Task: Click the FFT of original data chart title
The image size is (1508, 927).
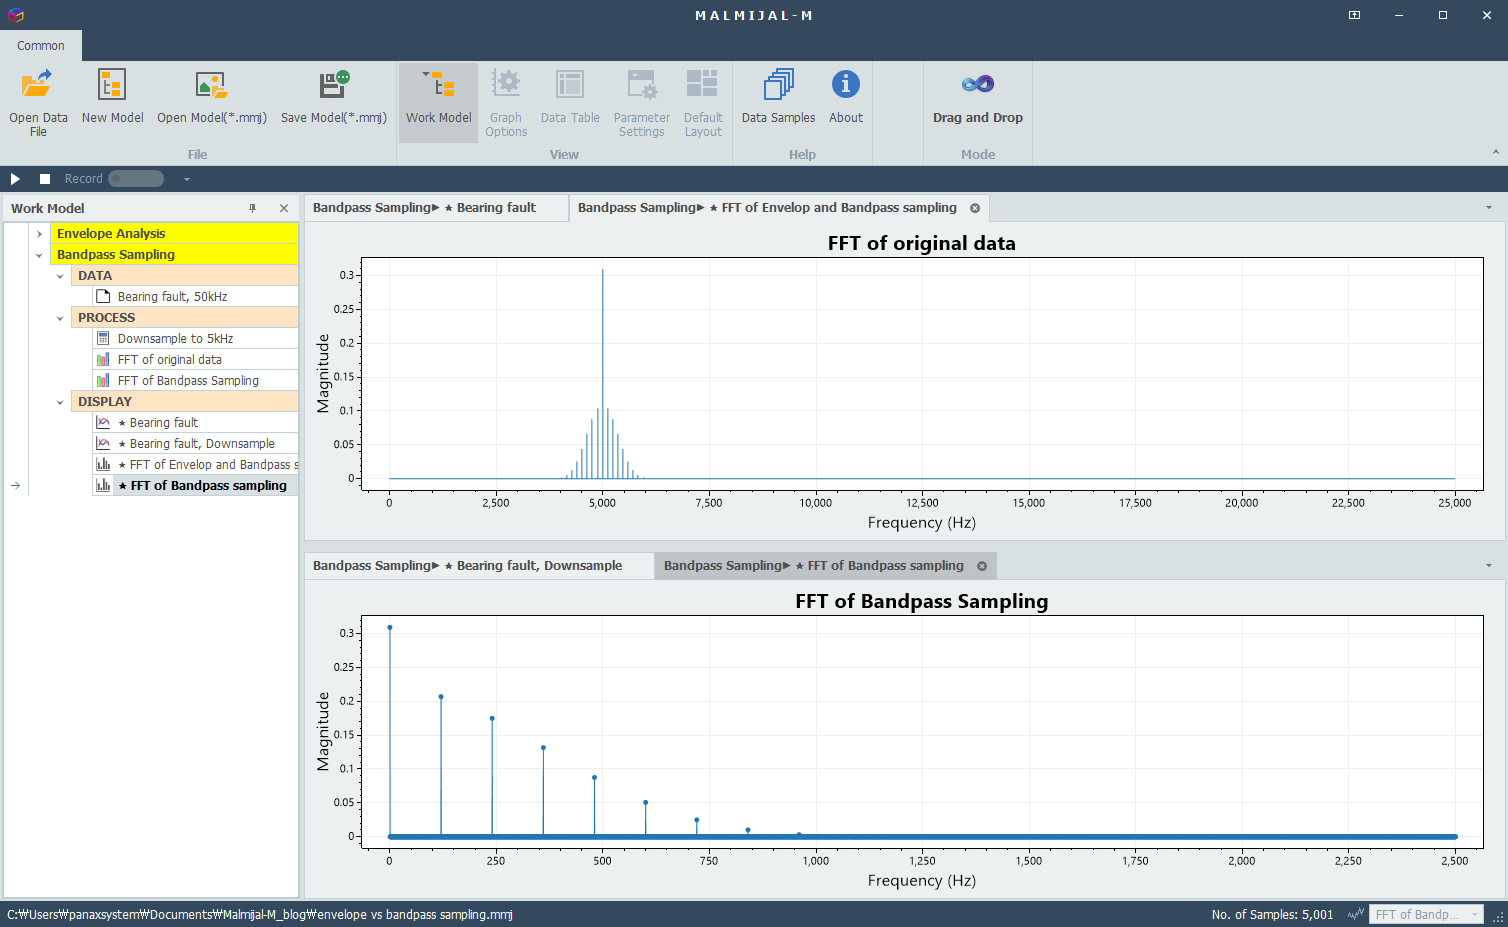Action: point(921,243)
